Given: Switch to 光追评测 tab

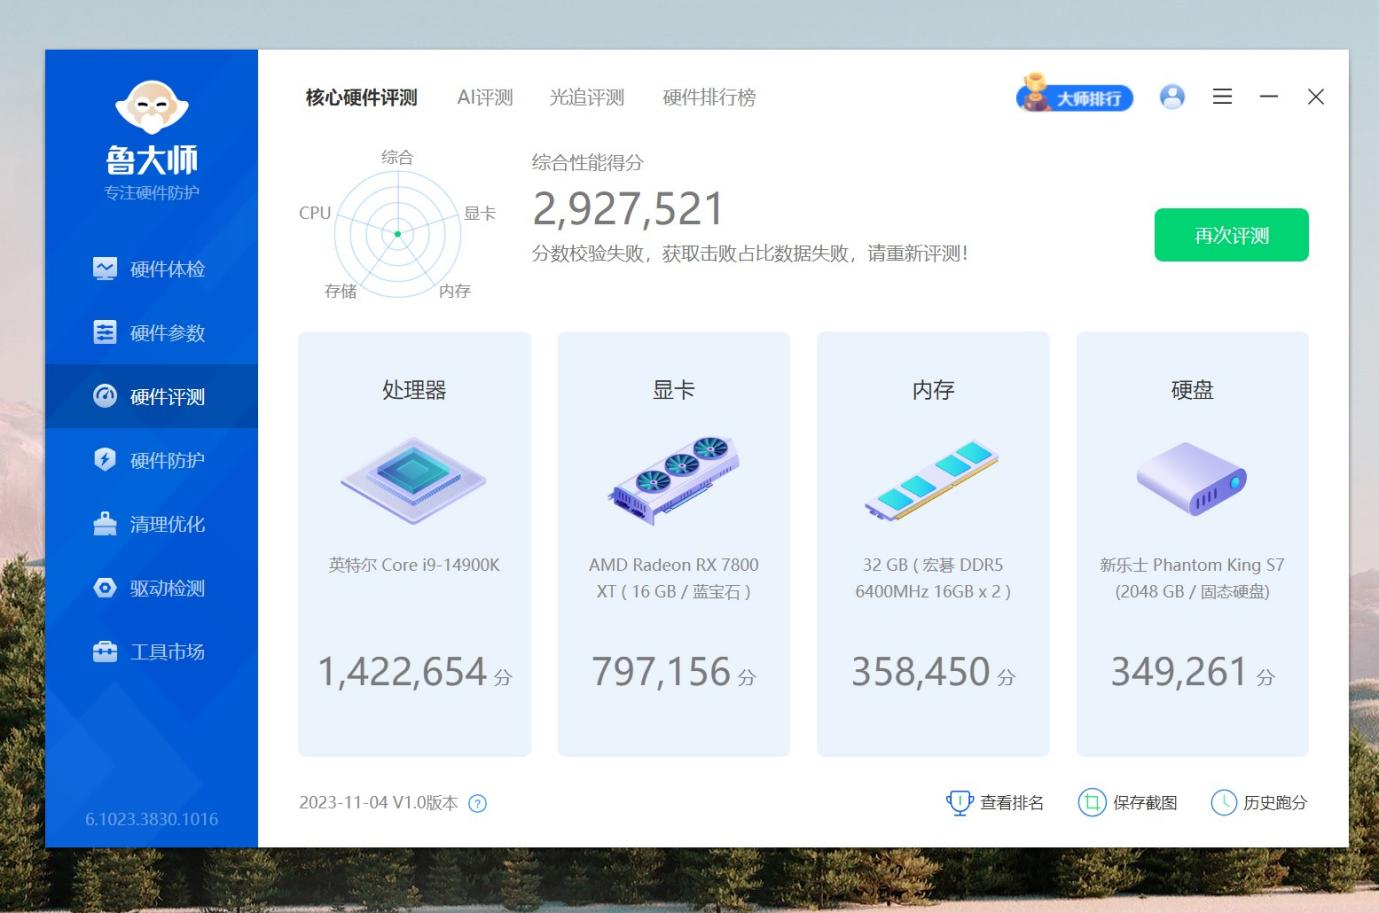Looking at the screenshot, I should coord(587,98).
